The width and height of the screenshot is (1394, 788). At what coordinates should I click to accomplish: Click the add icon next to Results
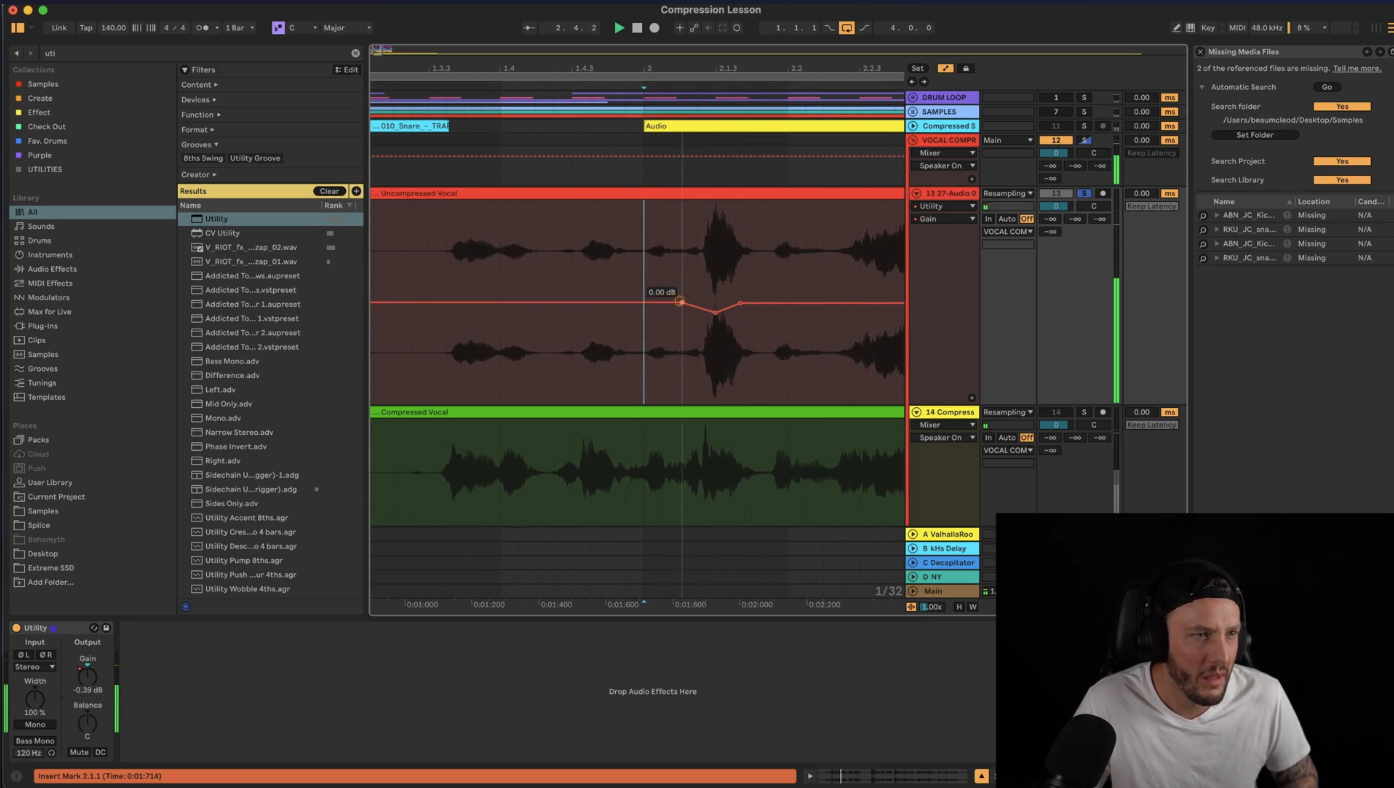pos(356,191)
